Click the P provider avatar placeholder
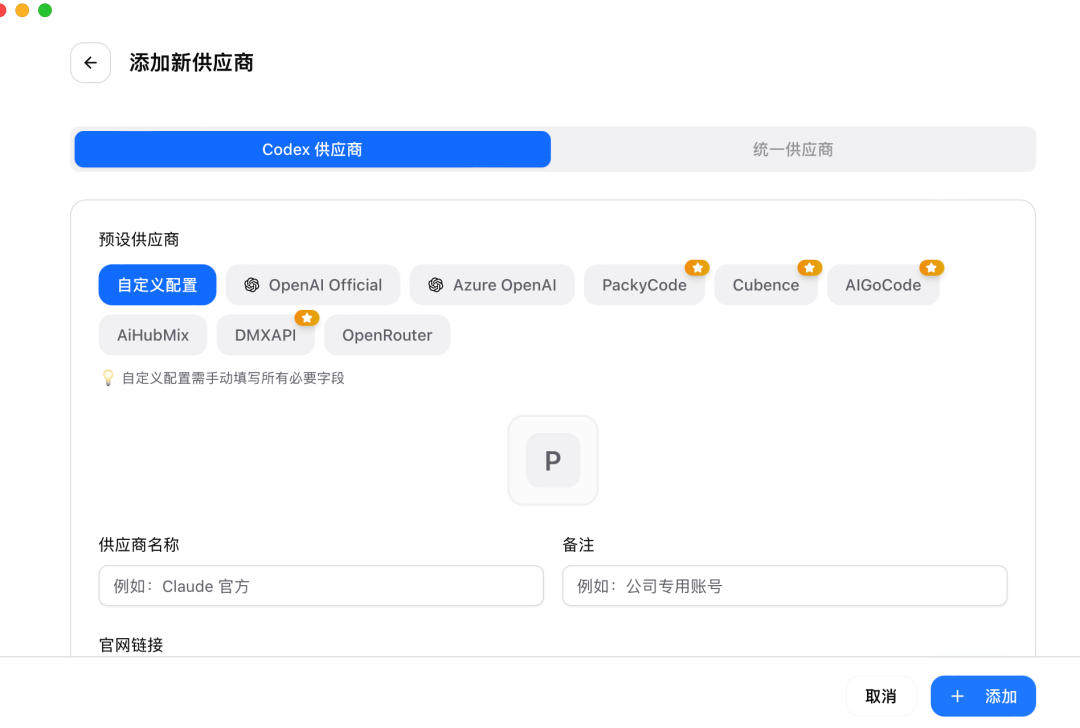The width and height of the screenshot is (1080, 728). click(553, 460)
